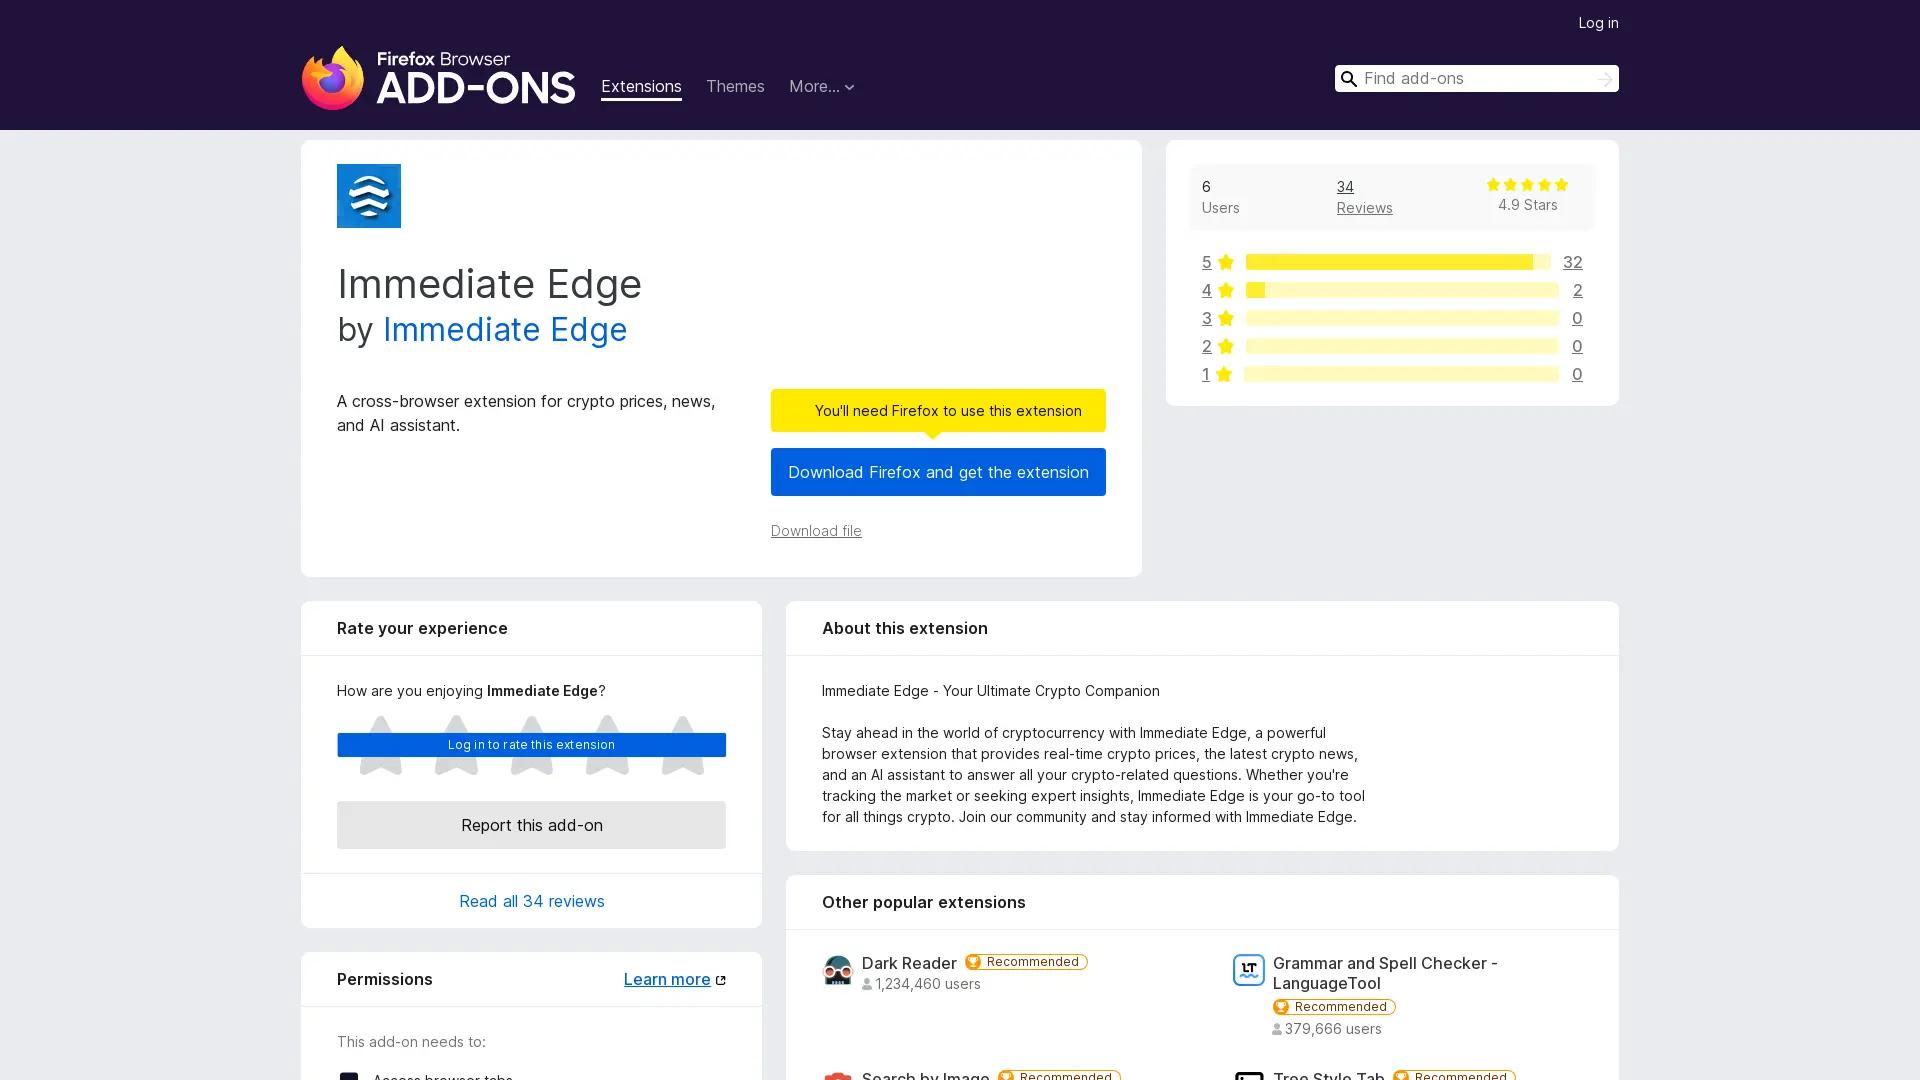This screenshot has height=1080, width=1920.
Task: Open the Dark Reader extension icon
Action: pos(838,970)
